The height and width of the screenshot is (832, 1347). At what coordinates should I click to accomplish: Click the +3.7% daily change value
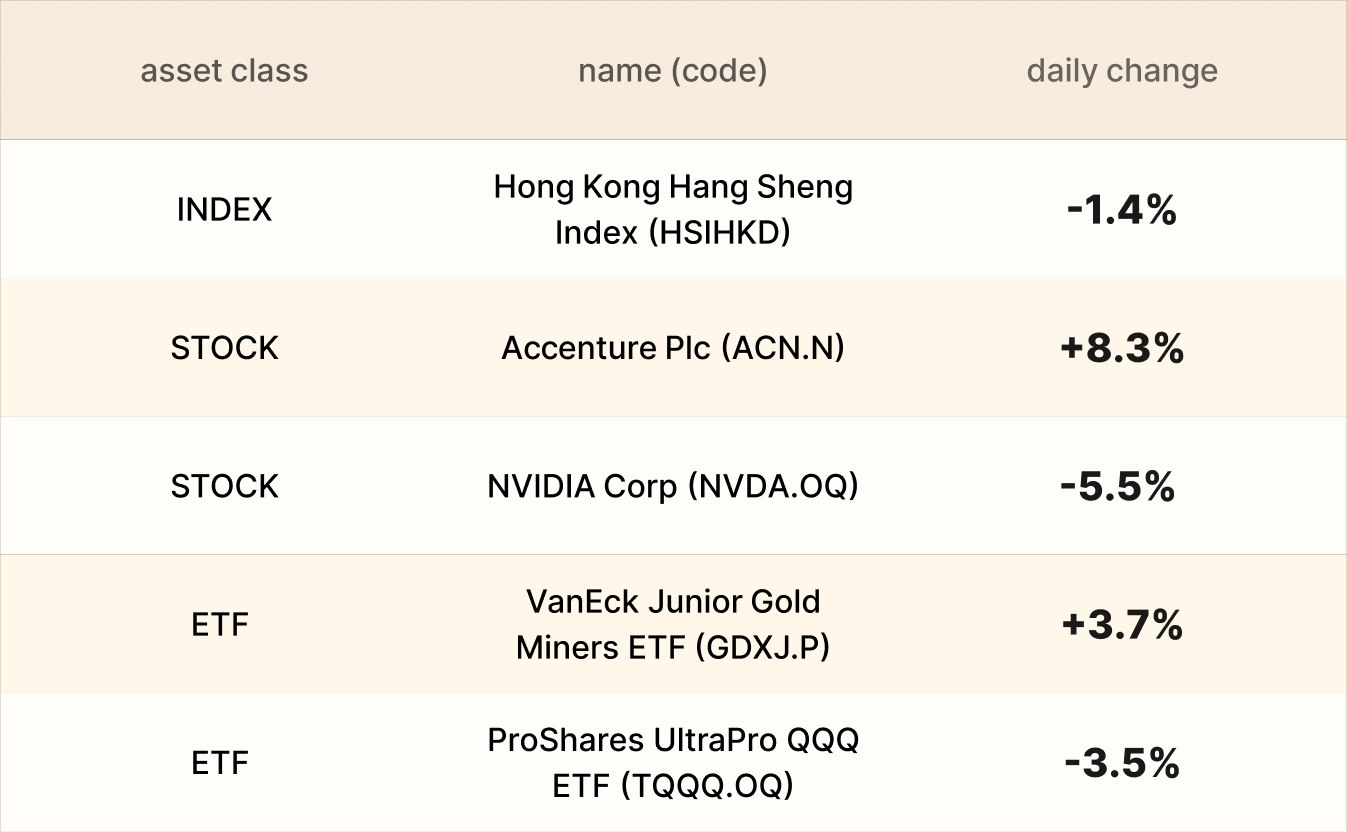point(1122,626)
